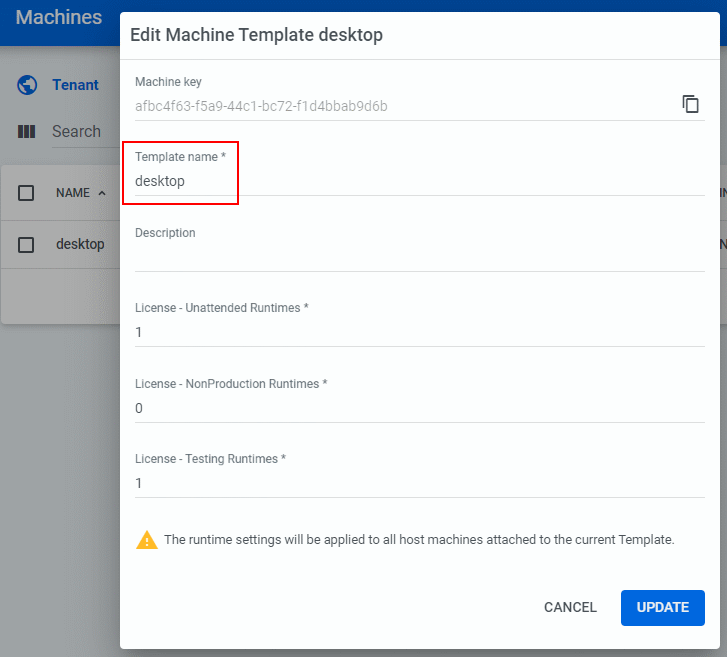Edit the License Unattended Runtimes value
The width and height of the screenshot is (727, 657).
(420, 332)
